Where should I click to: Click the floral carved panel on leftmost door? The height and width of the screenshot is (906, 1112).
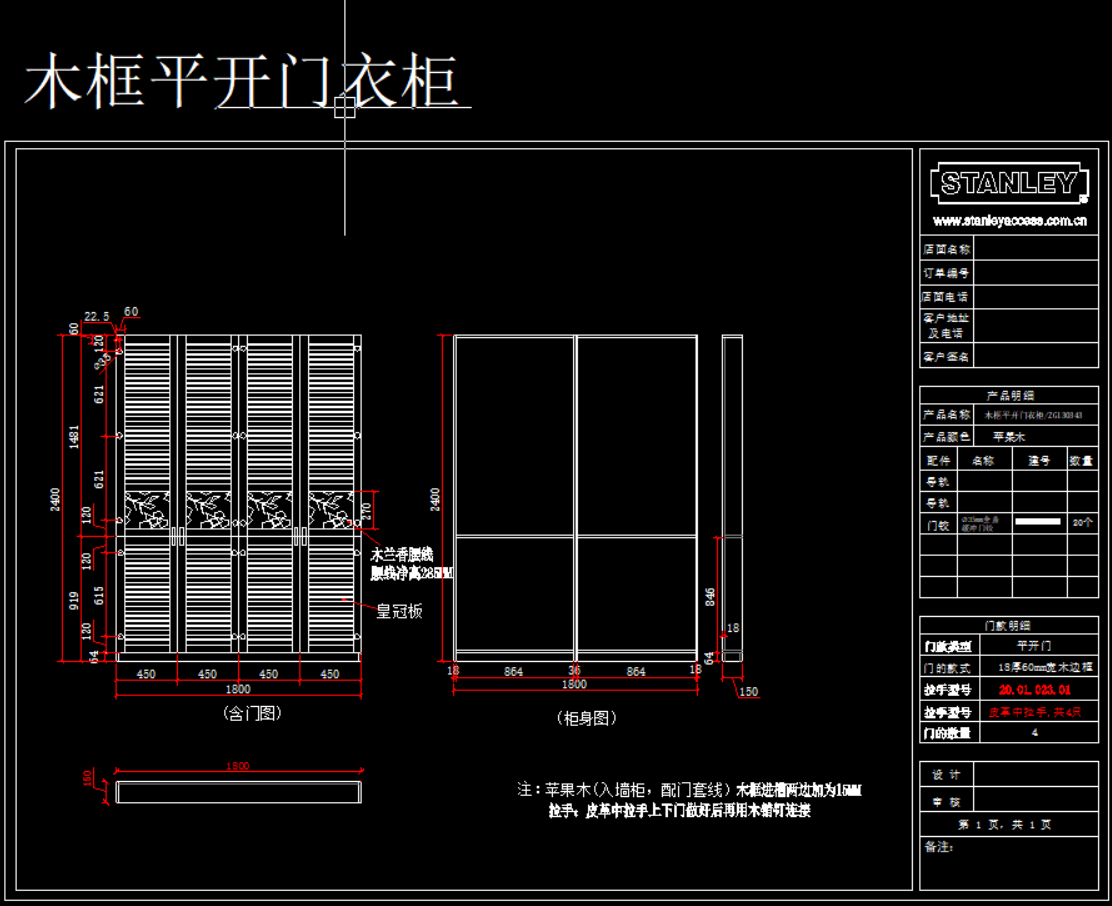pyautogui.click(x=147, y=510)
